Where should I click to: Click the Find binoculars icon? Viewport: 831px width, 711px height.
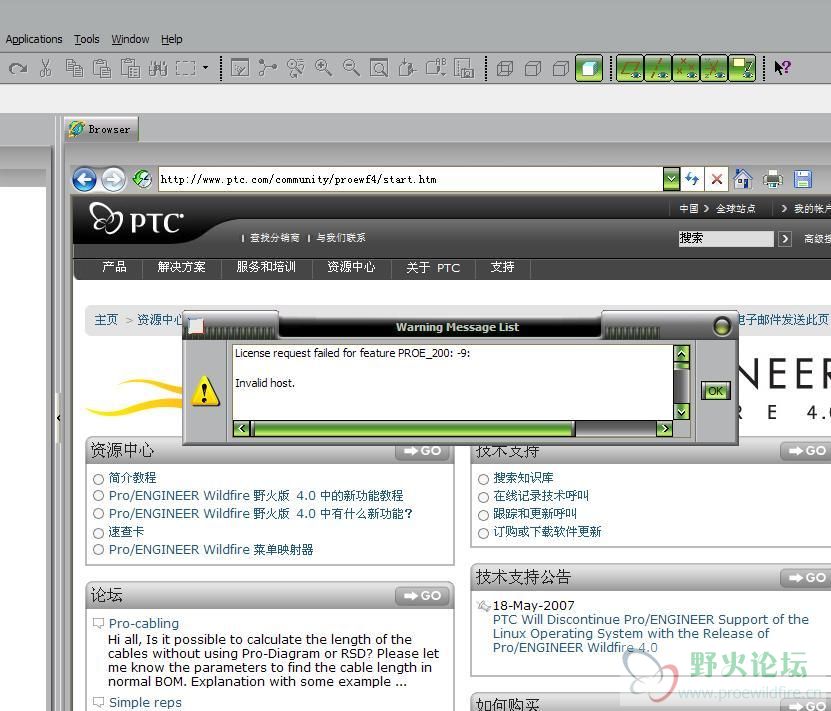coord(158,68)
